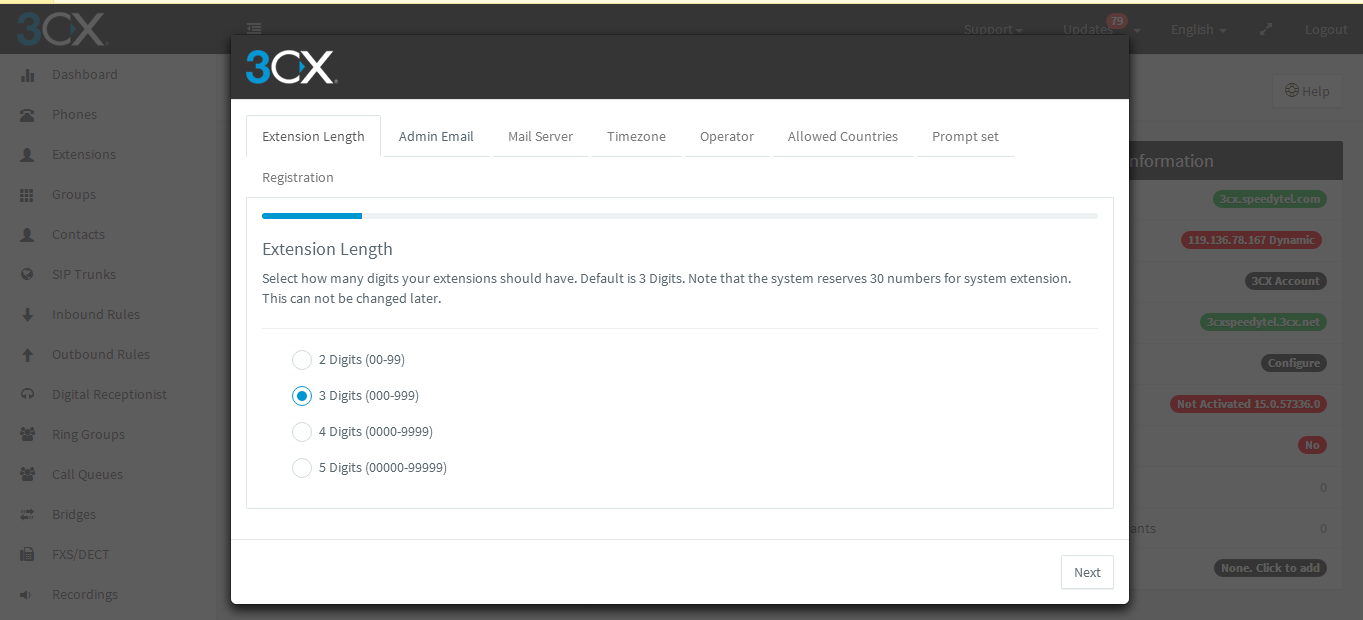Image resolution: width=1363 pixels, height=620 pixels.
Task: Switch to the Extension Length tab
Action: 313,137
